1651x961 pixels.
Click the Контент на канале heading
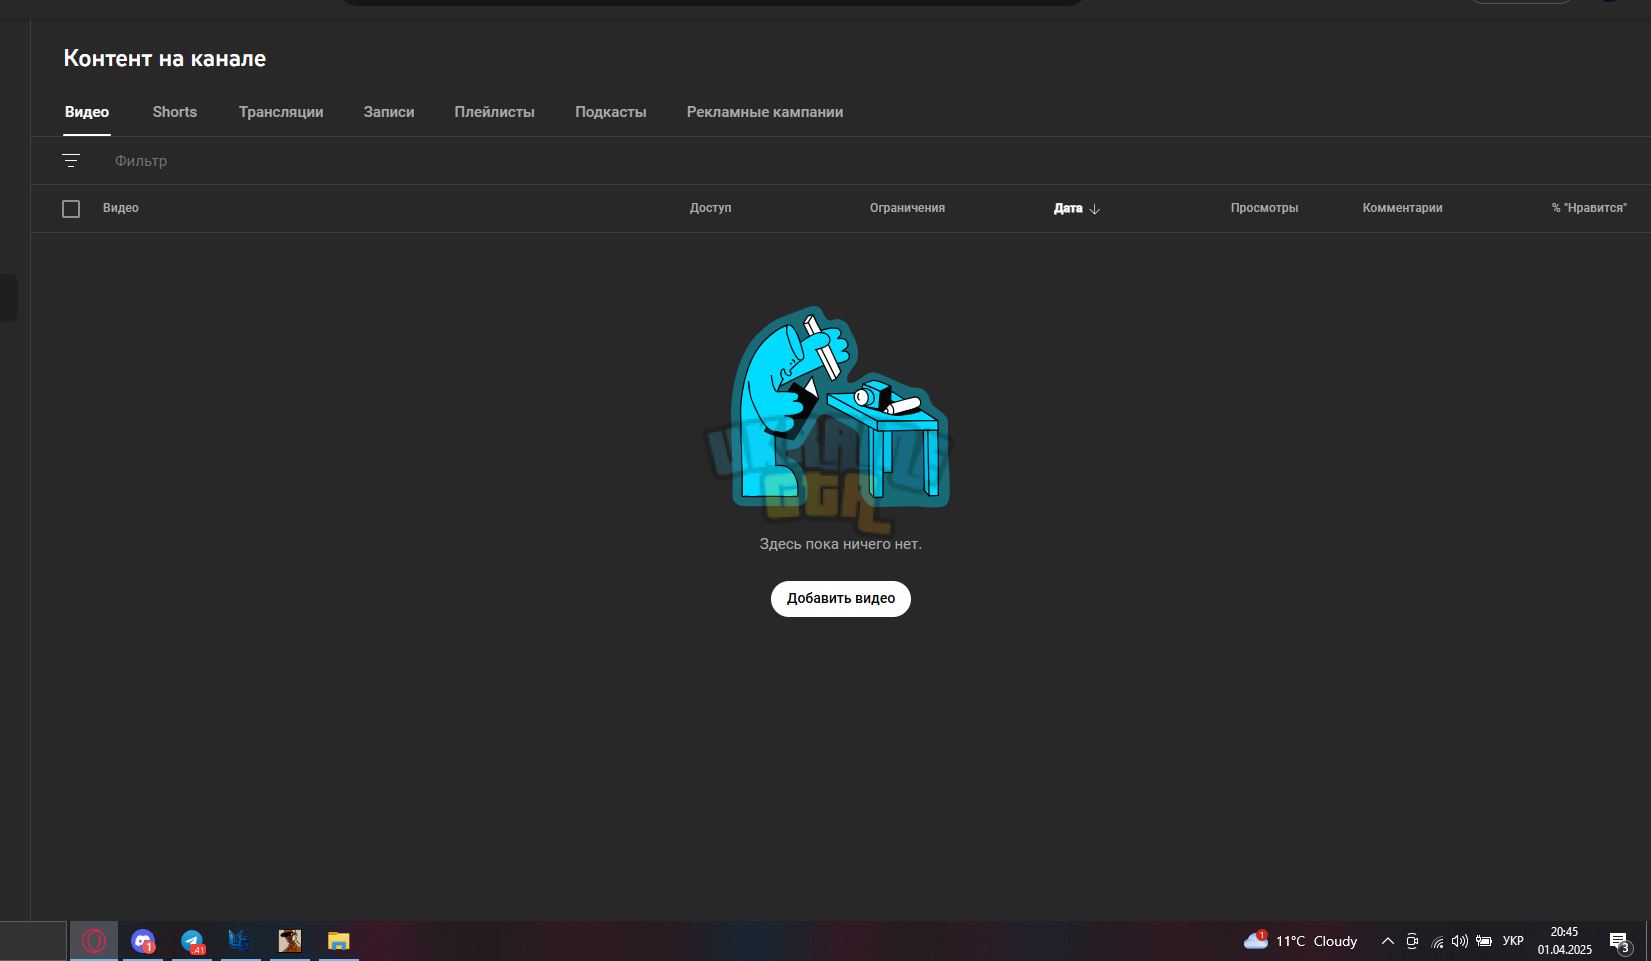pos(165,59)
